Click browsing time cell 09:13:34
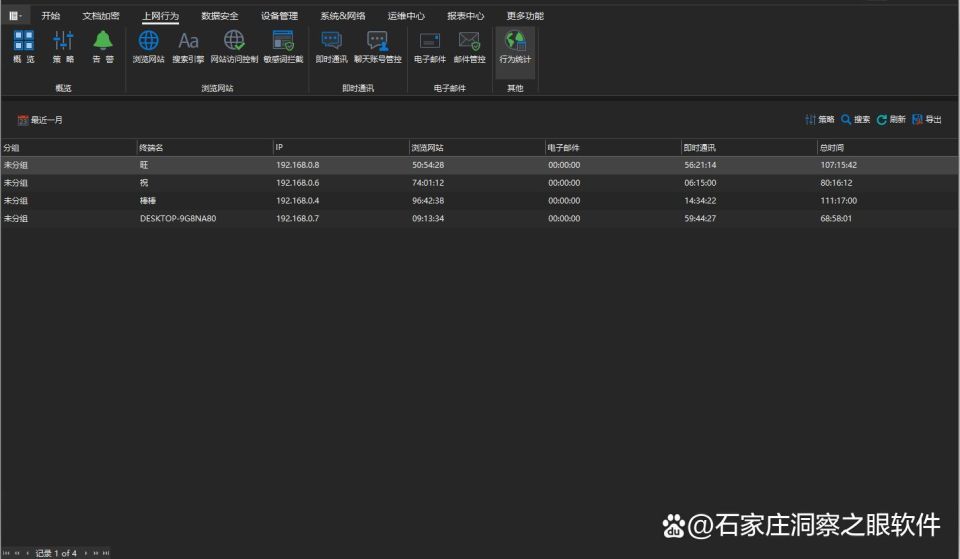This screenshot has height=559, width=960. [x=428, y=218]
